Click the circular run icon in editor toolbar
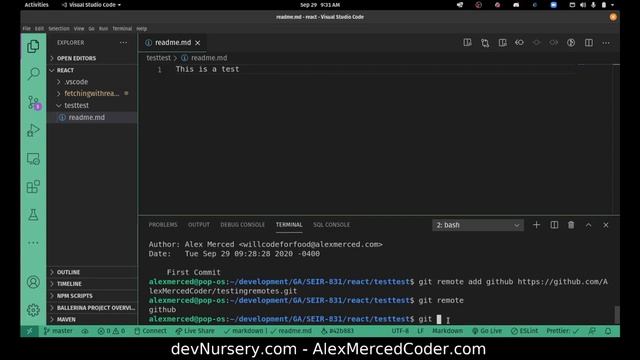640x360 pixels. 571,42
